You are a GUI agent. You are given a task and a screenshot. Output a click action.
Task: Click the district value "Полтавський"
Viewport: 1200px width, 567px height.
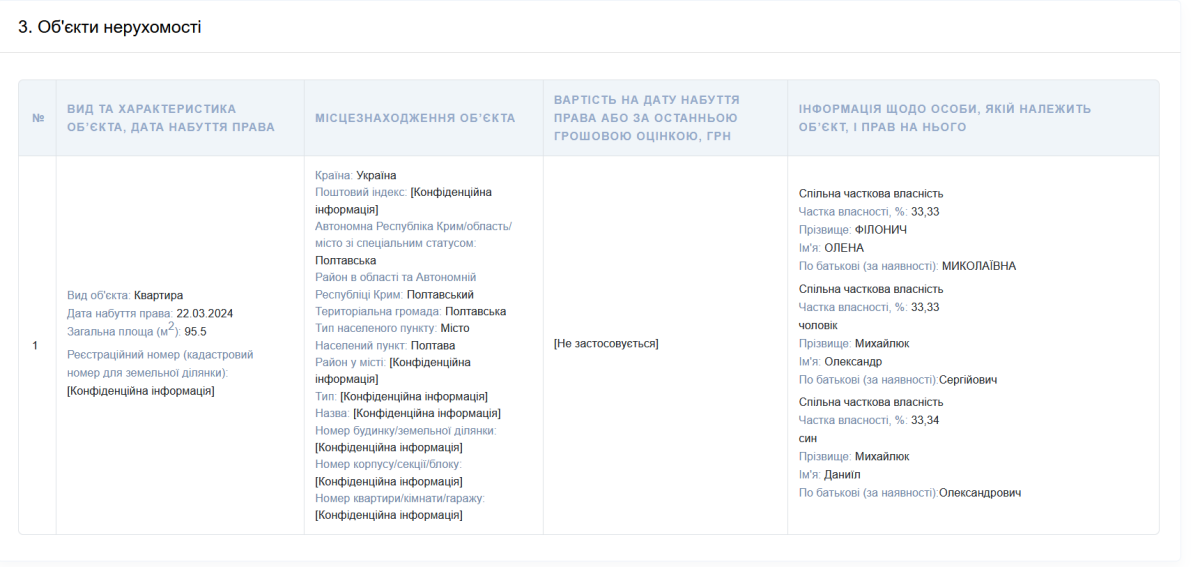[x=441, y=294]
